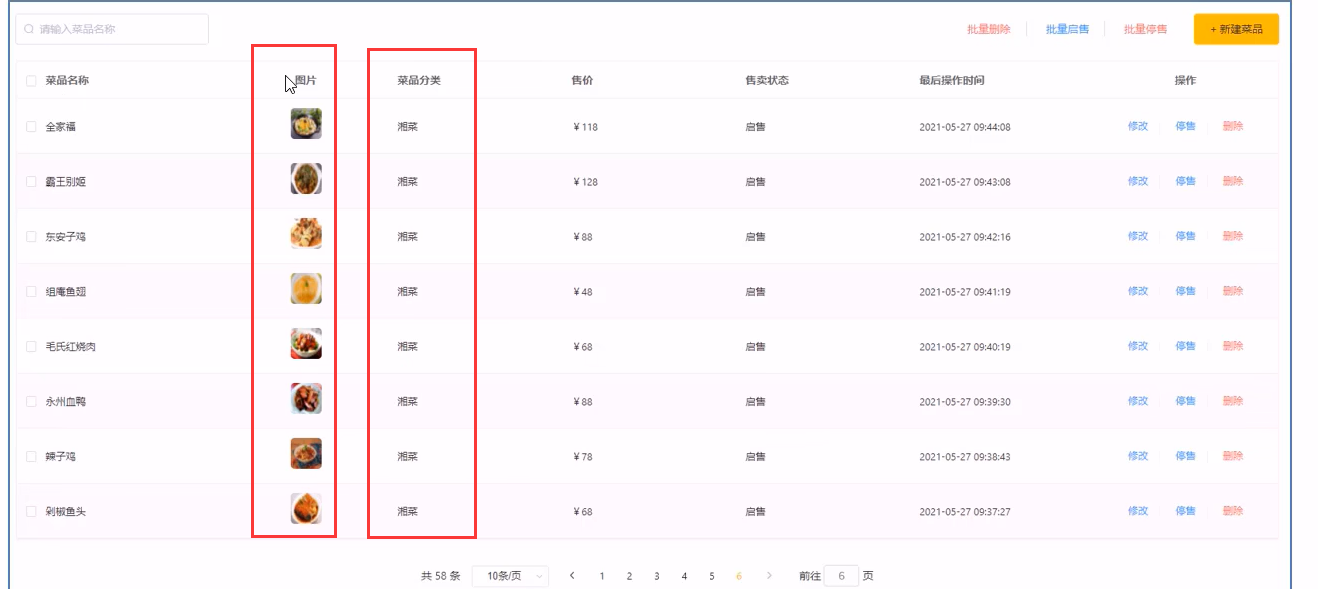Delete the 辣子鸡 dish row

tap(1233, 456)
